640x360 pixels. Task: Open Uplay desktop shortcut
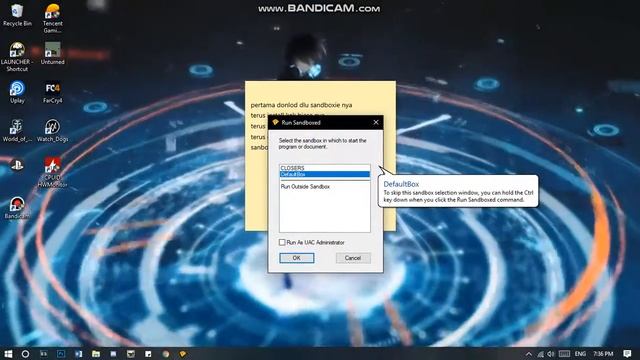tap(17, 92)
